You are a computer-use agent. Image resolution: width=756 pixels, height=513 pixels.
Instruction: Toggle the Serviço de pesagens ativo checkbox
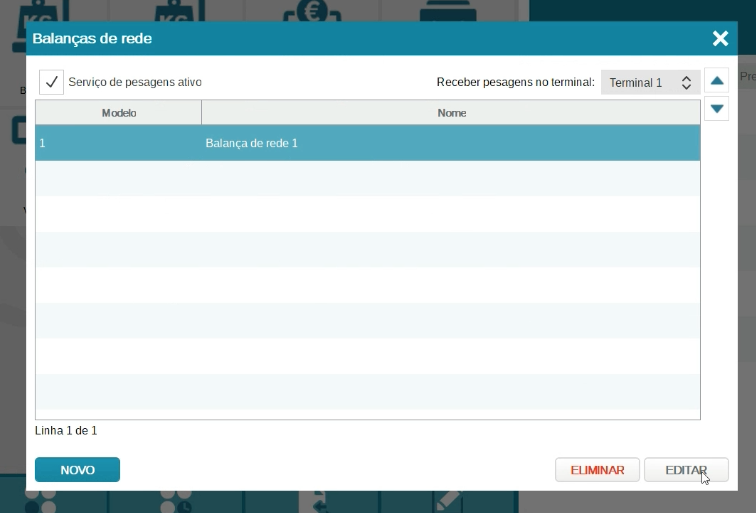pyautogui.click(x=52, y=82)
